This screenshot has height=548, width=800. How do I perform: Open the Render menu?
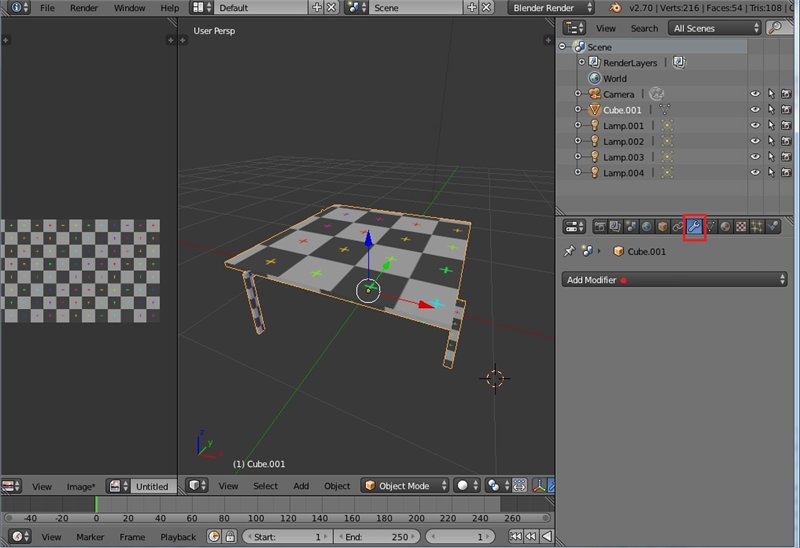pyautogui.click(x=84, y=8)
